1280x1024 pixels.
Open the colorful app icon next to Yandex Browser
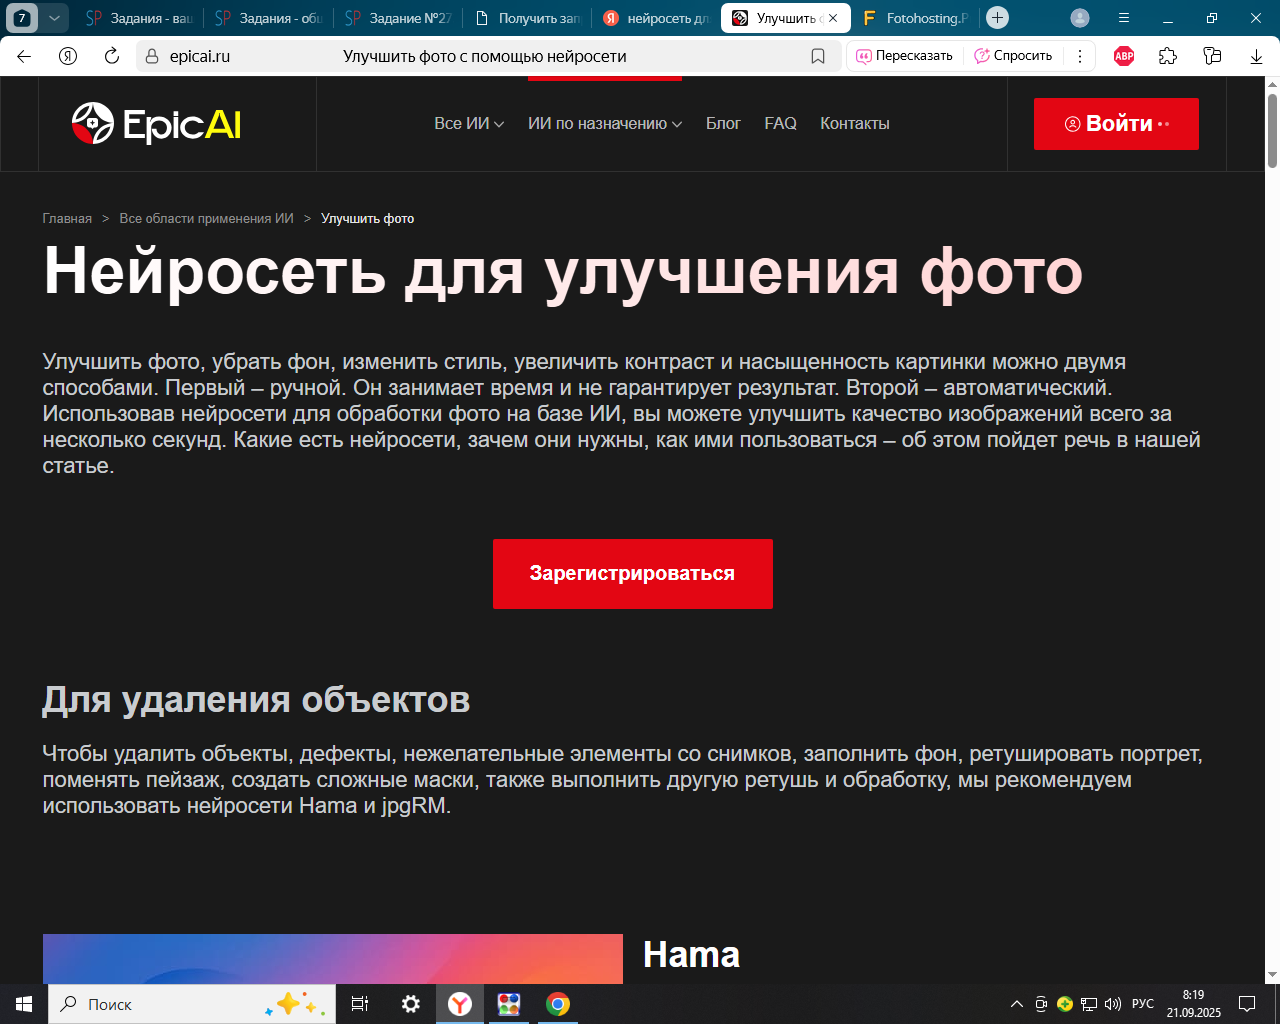(509, 1004)
